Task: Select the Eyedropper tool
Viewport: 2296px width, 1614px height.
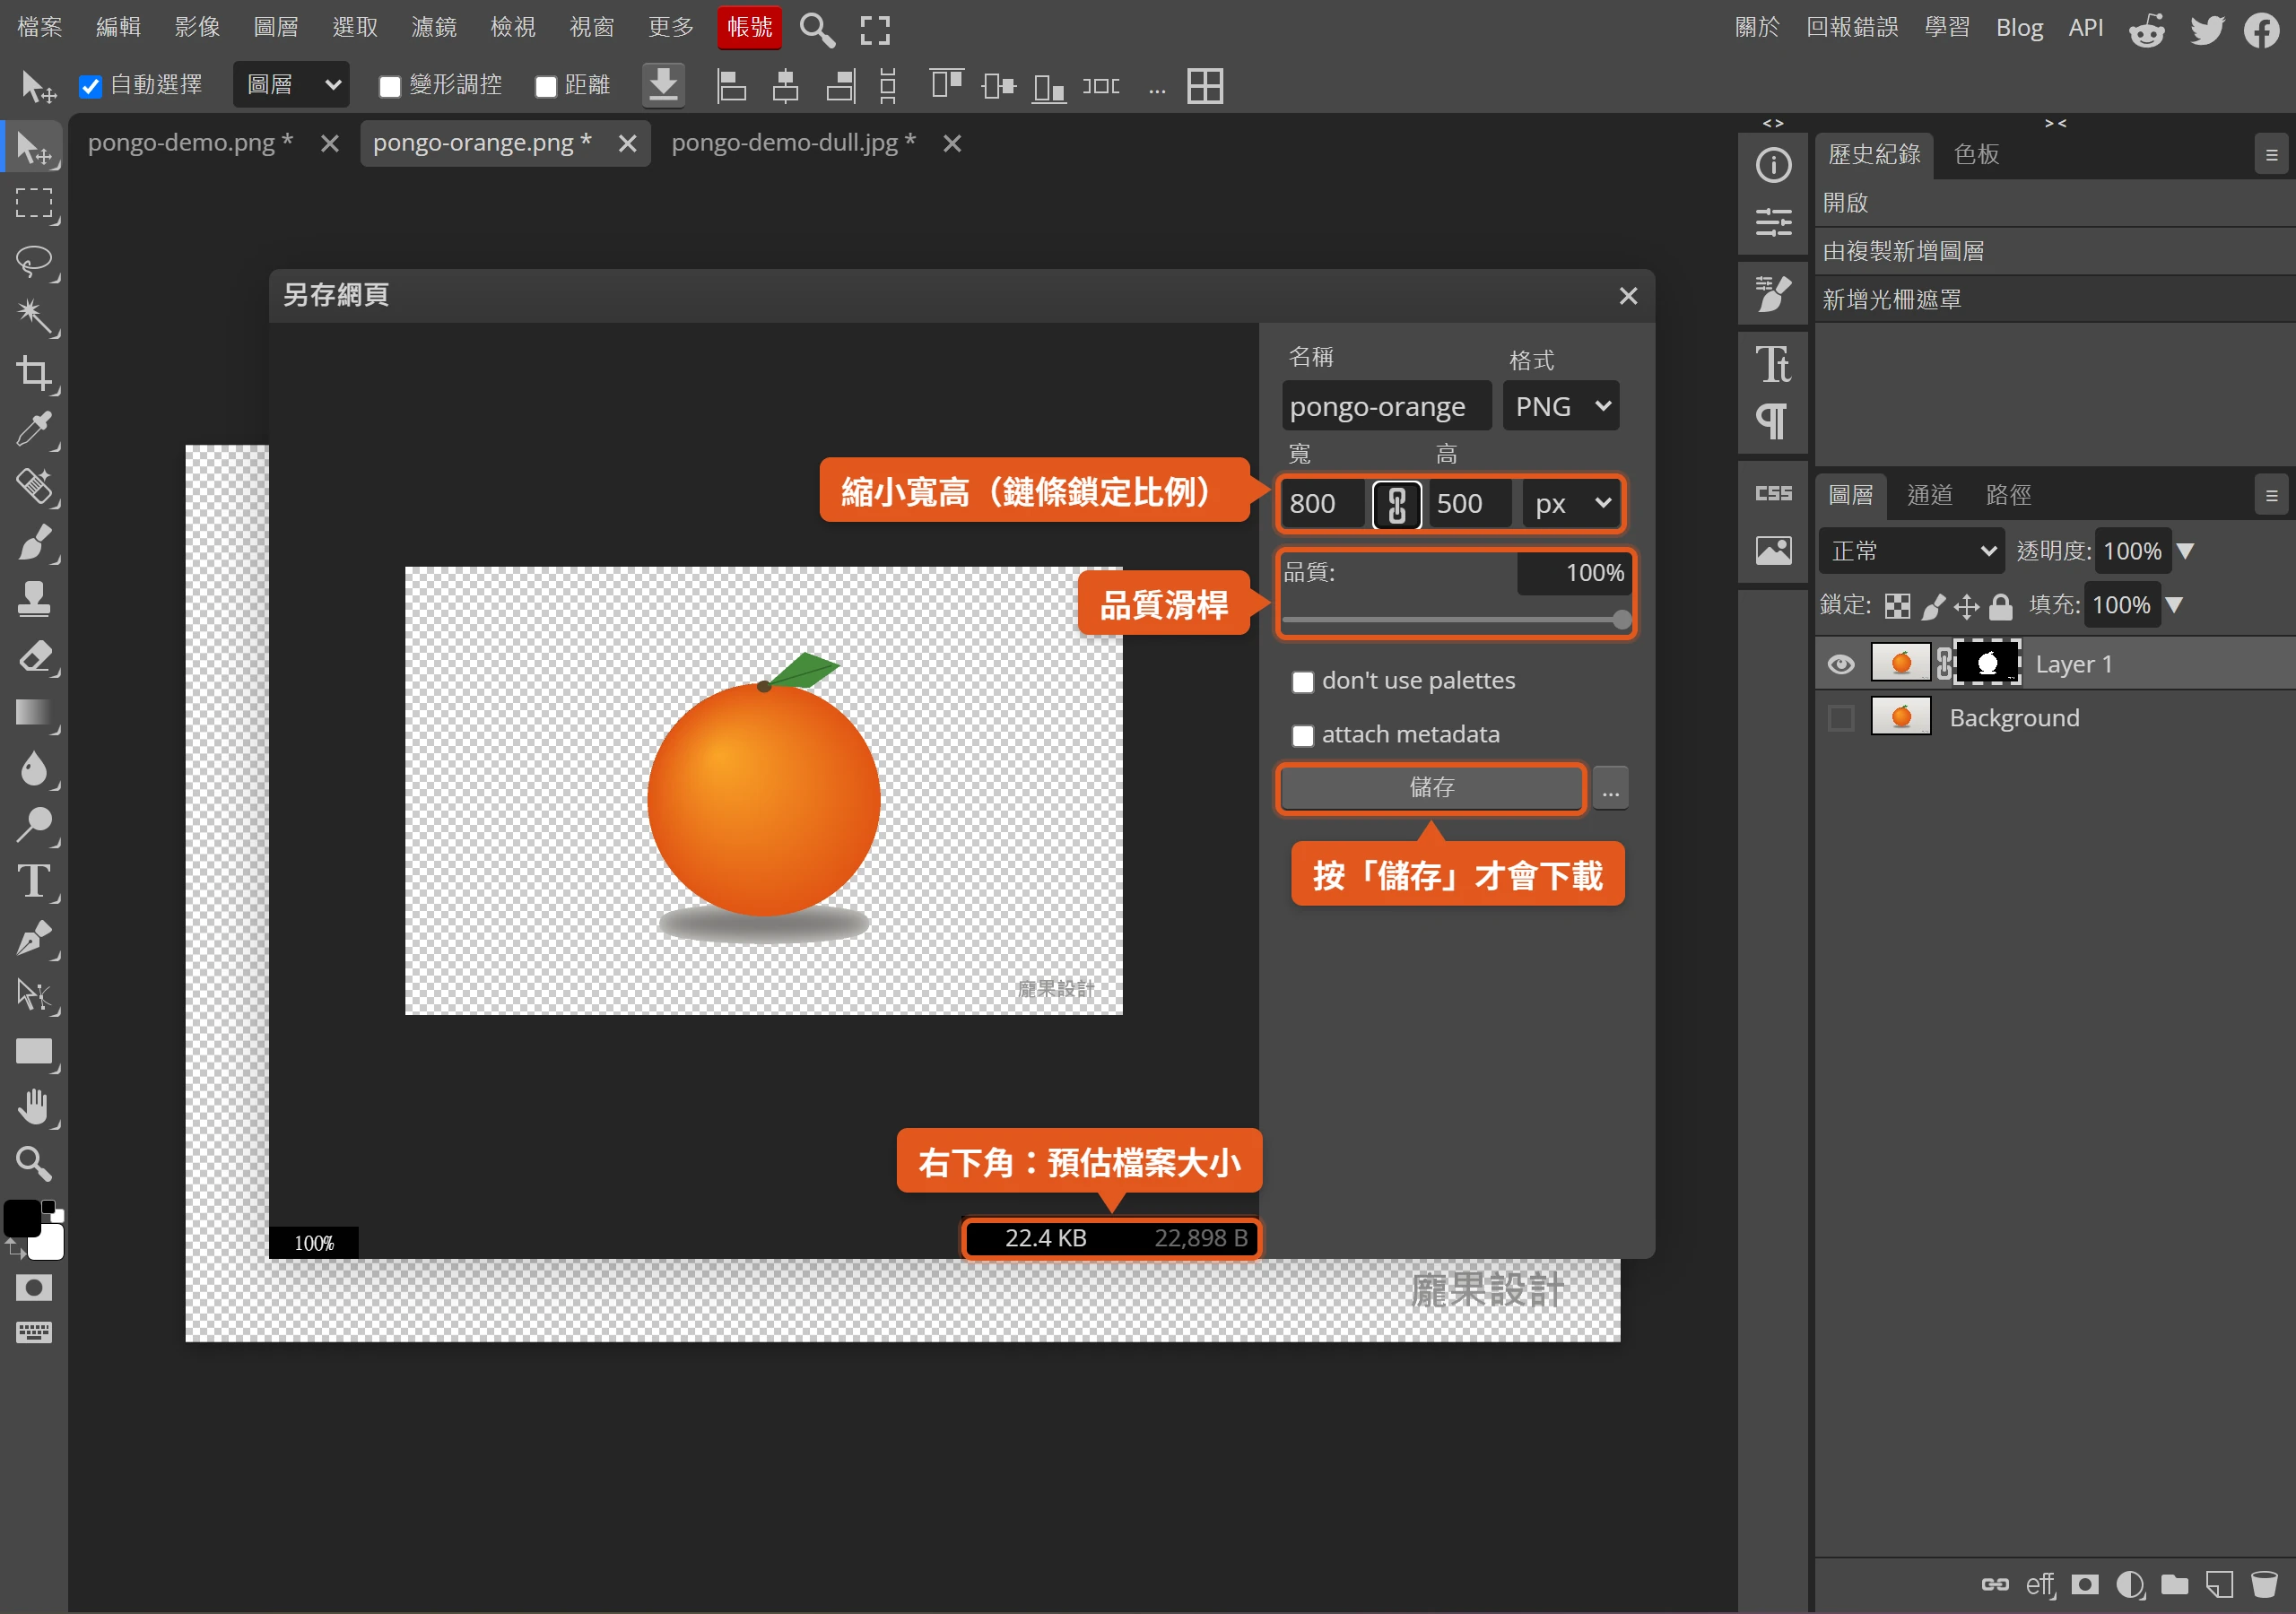Action: coord(35,429)
